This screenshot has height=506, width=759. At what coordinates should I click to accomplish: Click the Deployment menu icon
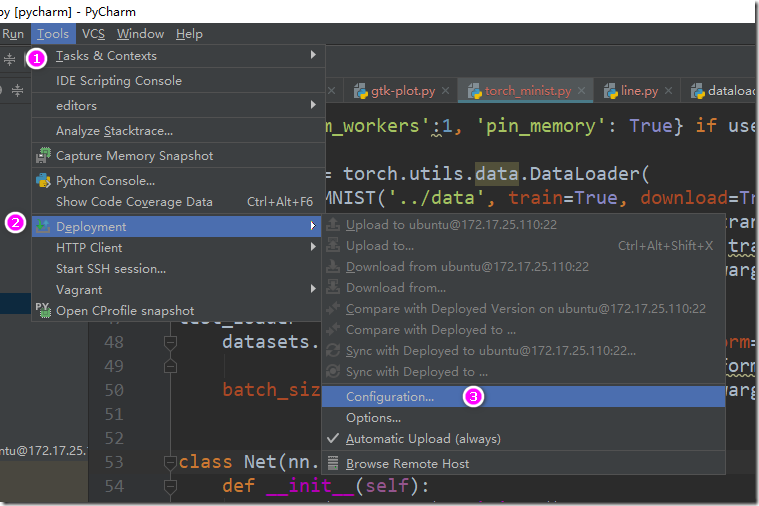[43, 227]
